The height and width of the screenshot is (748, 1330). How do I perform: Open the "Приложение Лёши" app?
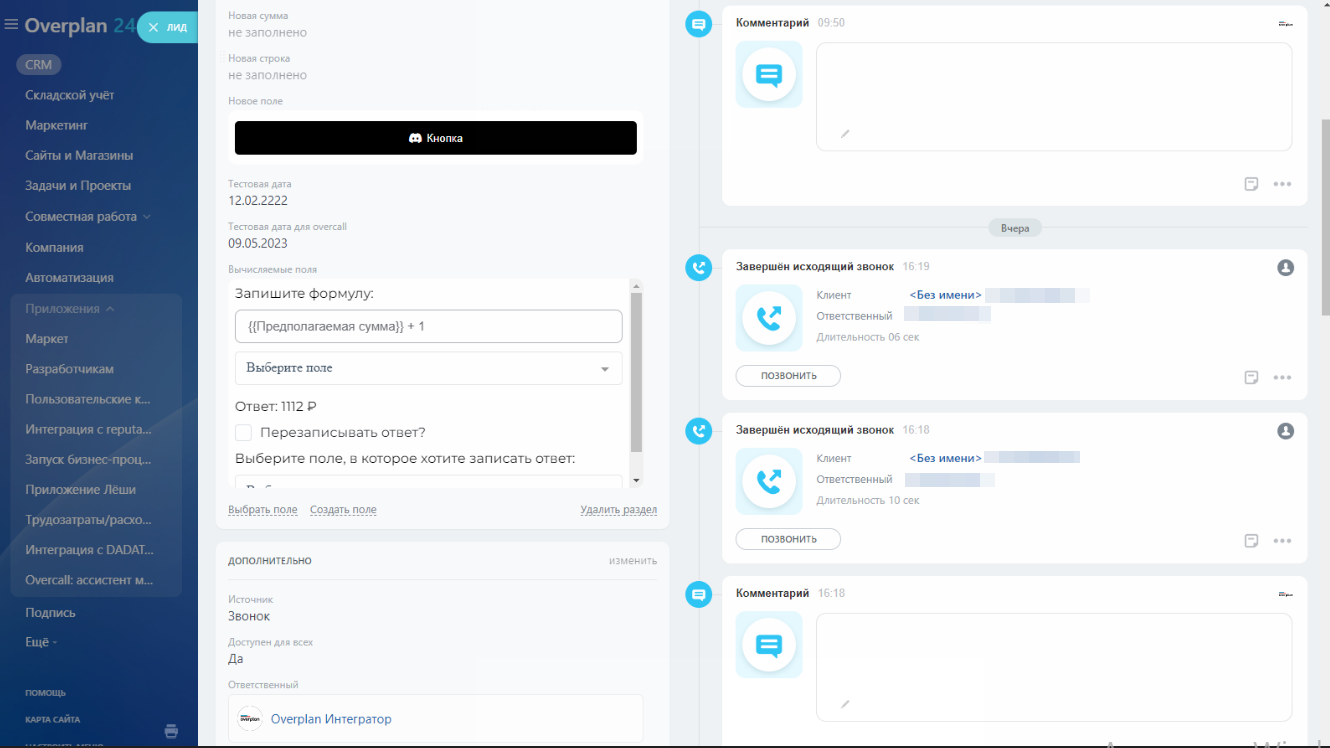[x=80, y=490]
